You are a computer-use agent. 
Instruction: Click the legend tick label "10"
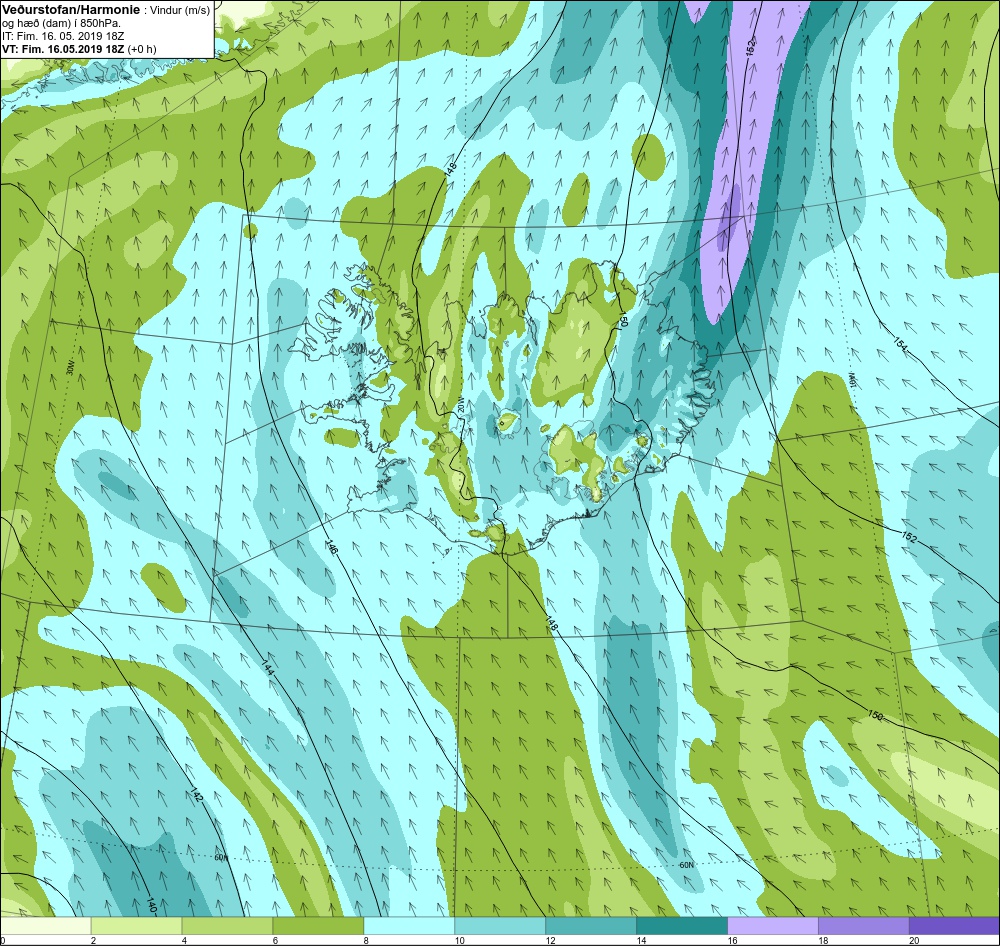pos(459,940)
